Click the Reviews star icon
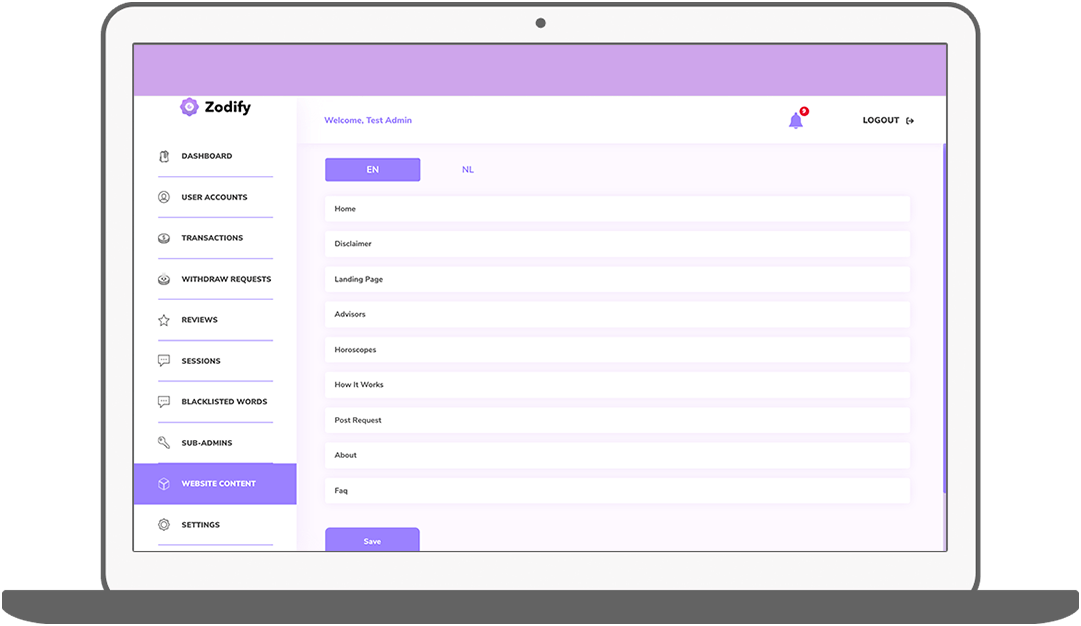1081x626 pixels. pos(164,321)
